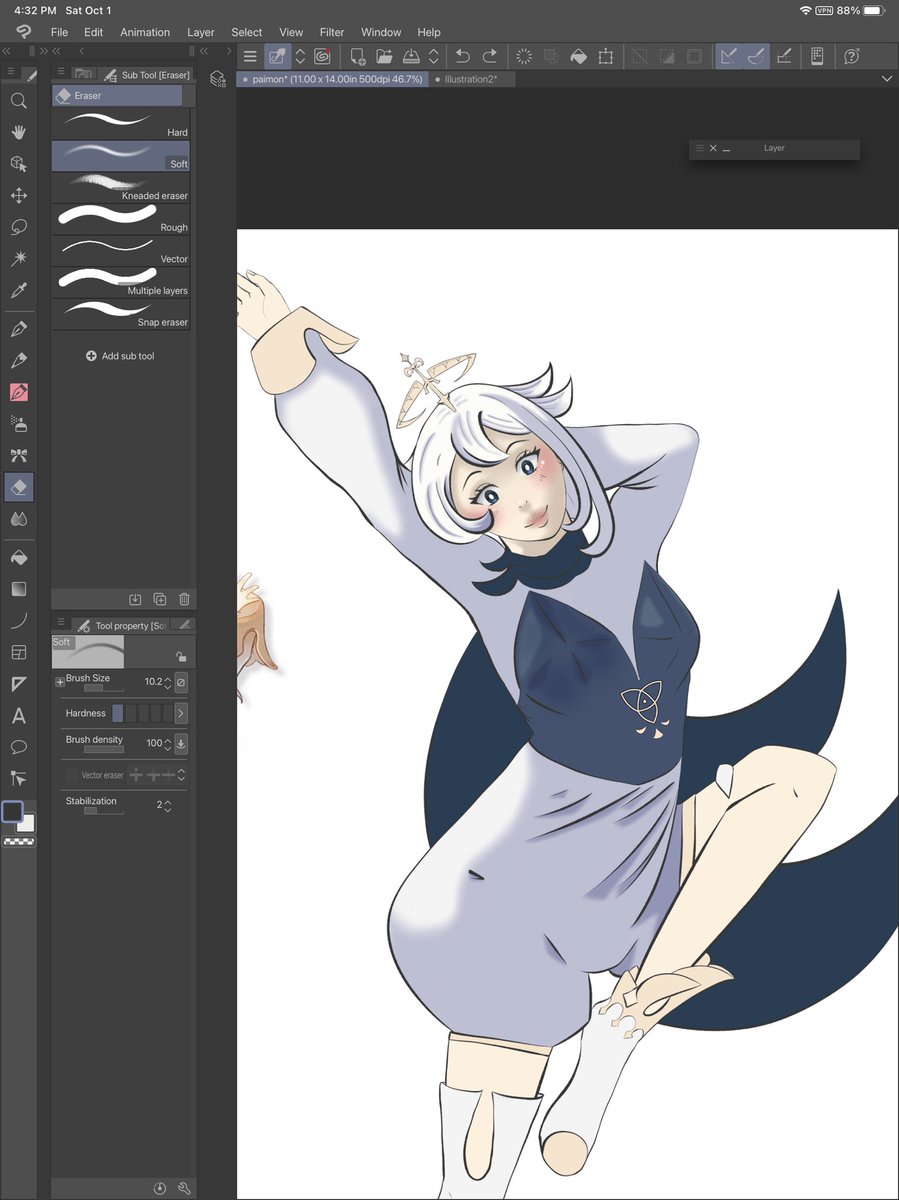Select the Figure curve tool

pos(18,621)
